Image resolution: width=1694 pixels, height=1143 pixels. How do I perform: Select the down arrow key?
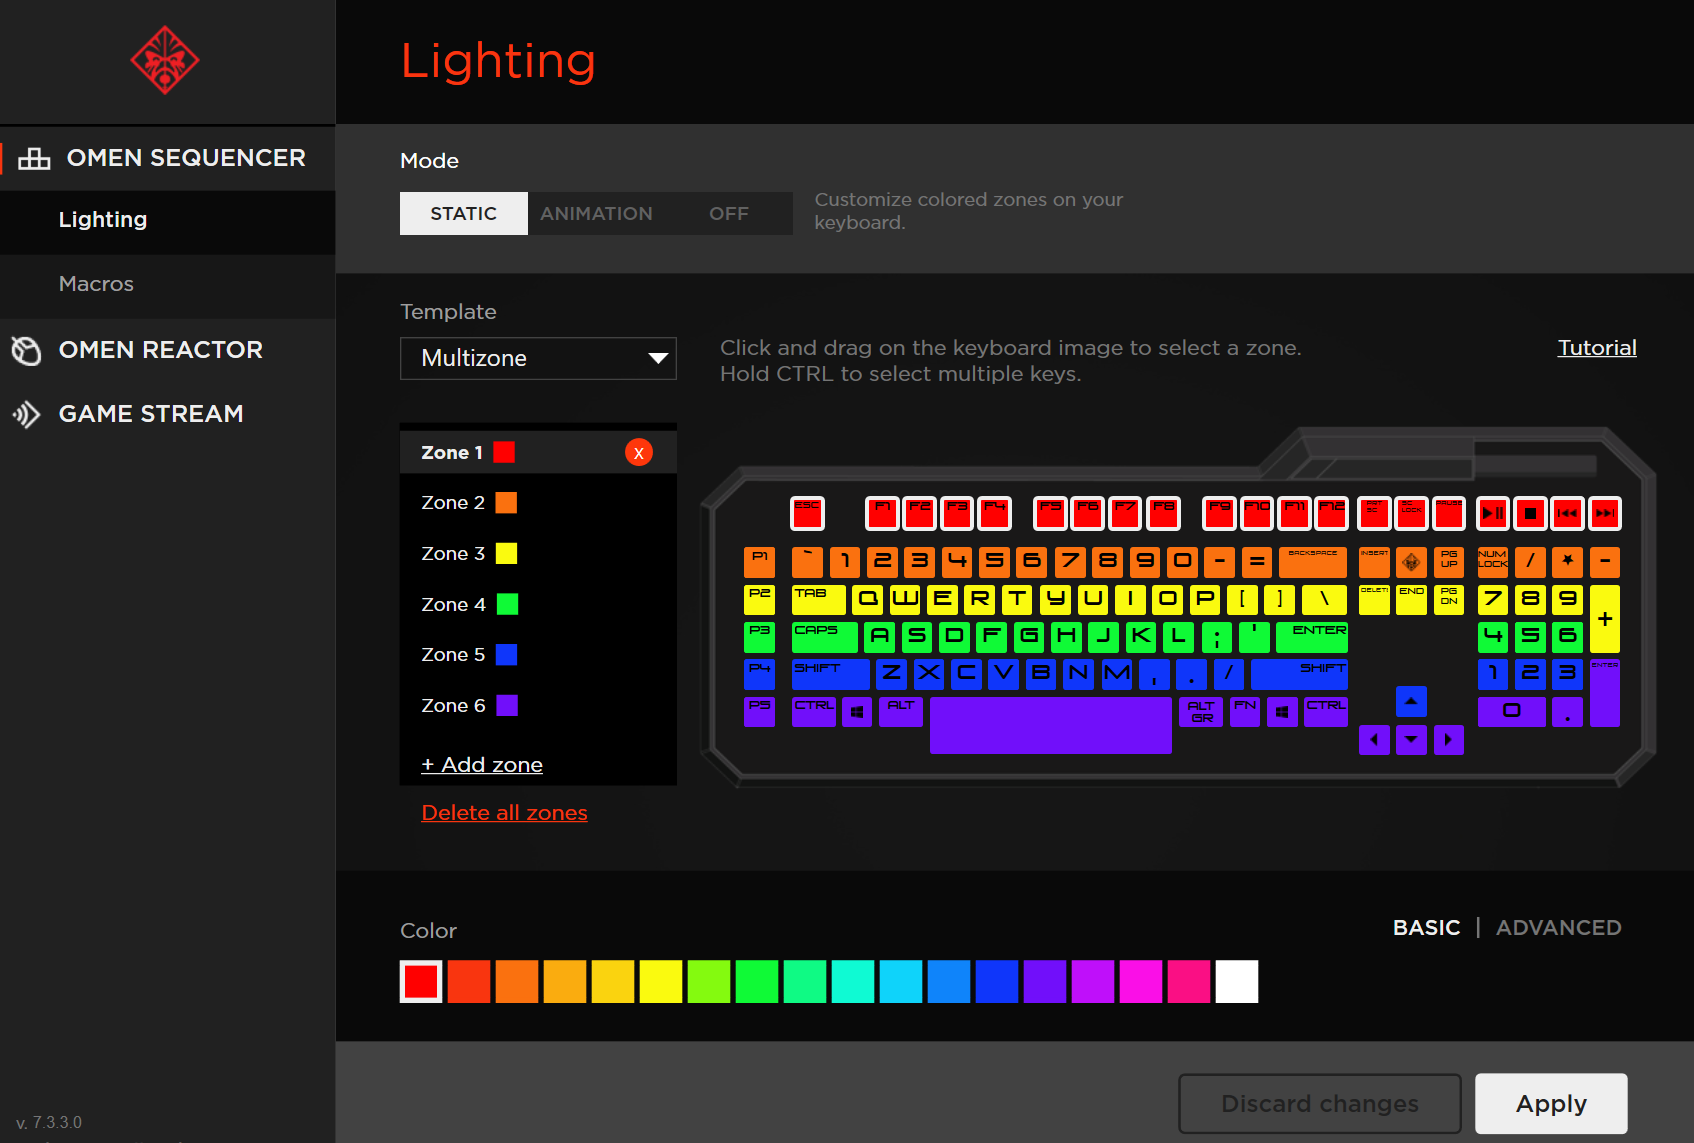1411,740
